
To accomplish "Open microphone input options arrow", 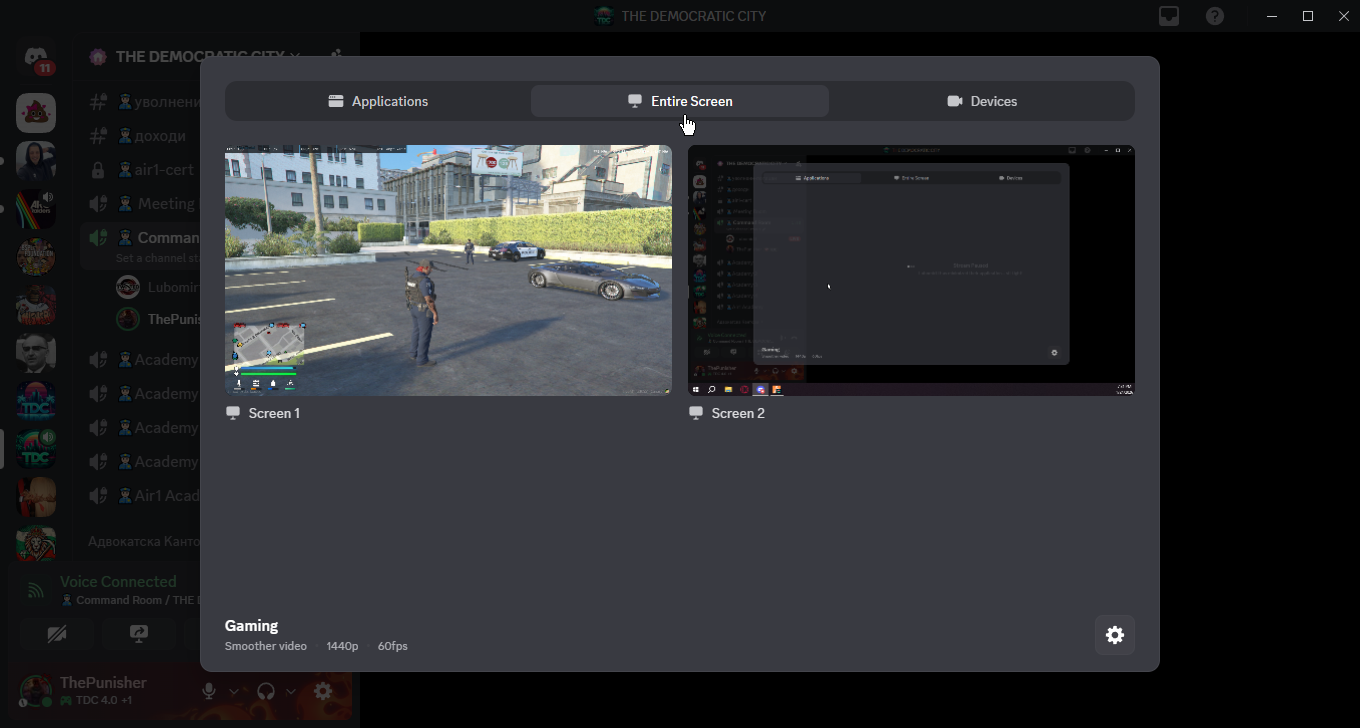I will [234, 691].
